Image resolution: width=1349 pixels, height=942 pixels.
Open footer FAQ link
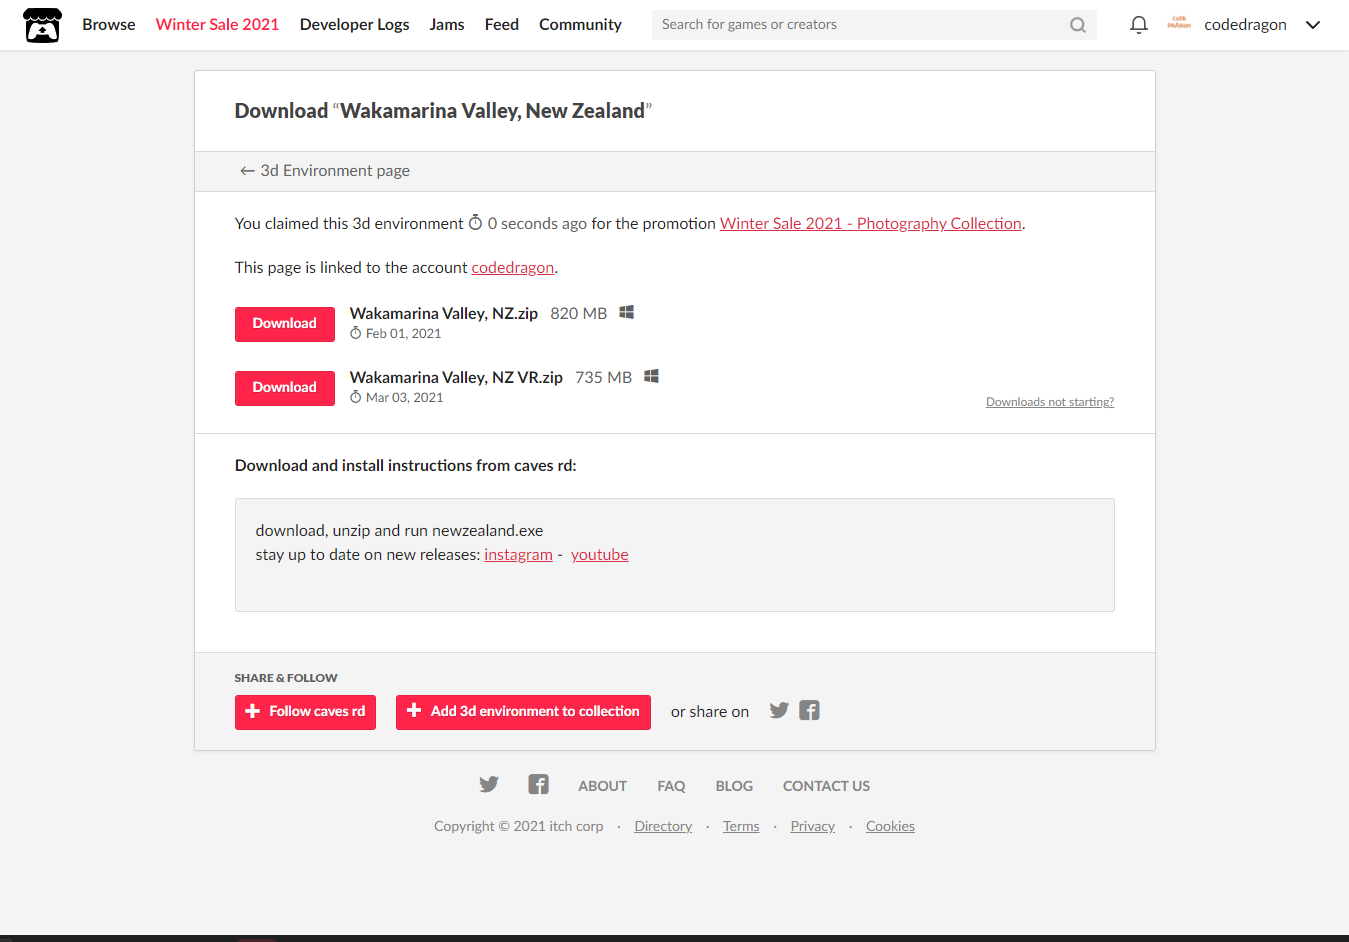(671, 786)
